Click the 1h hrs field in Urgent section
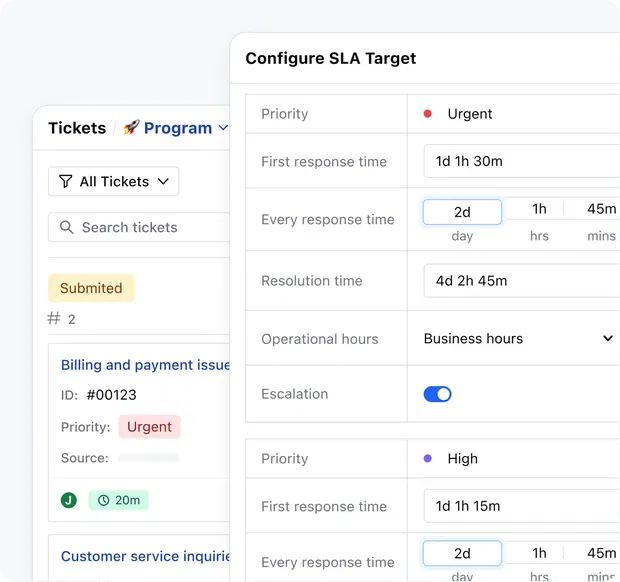Image resolution: width=620 pixels, height=582 pixels. click(539, 209)
